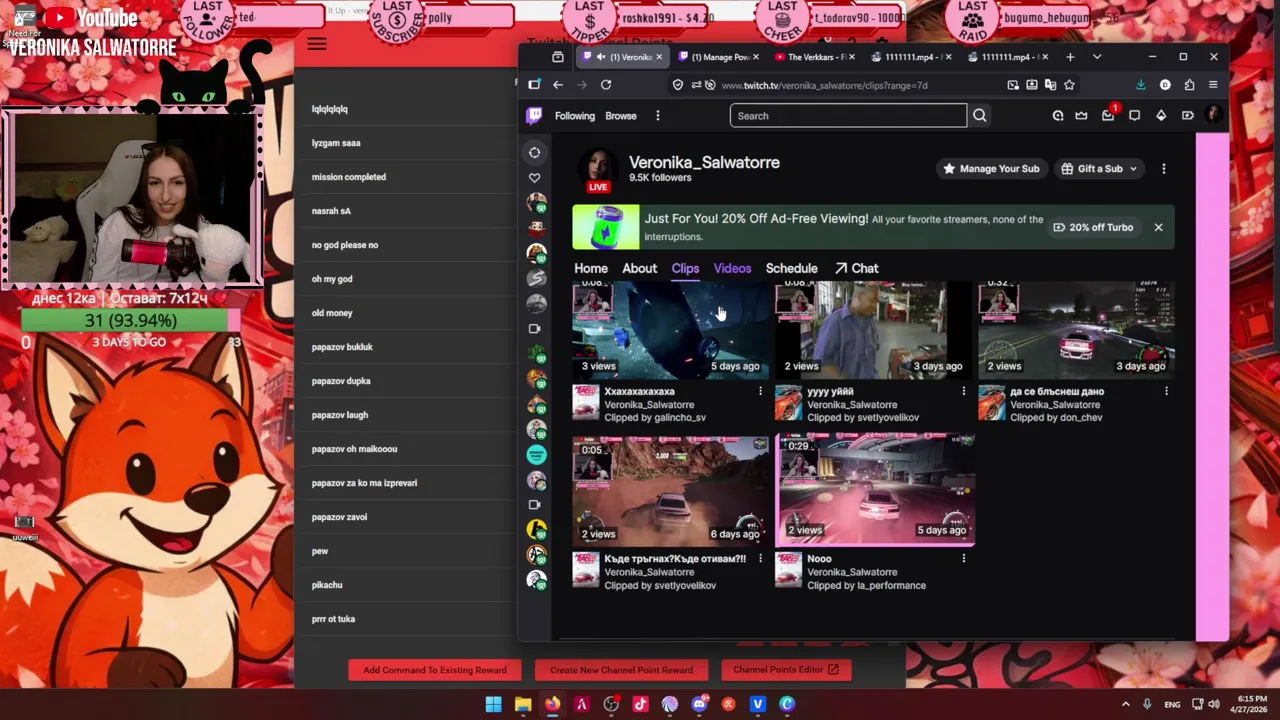Image resolution: width=1280 pixels, height=720 pixels.
Task: Open Twitch followed channels heart icon
Action: coord(534,178)
